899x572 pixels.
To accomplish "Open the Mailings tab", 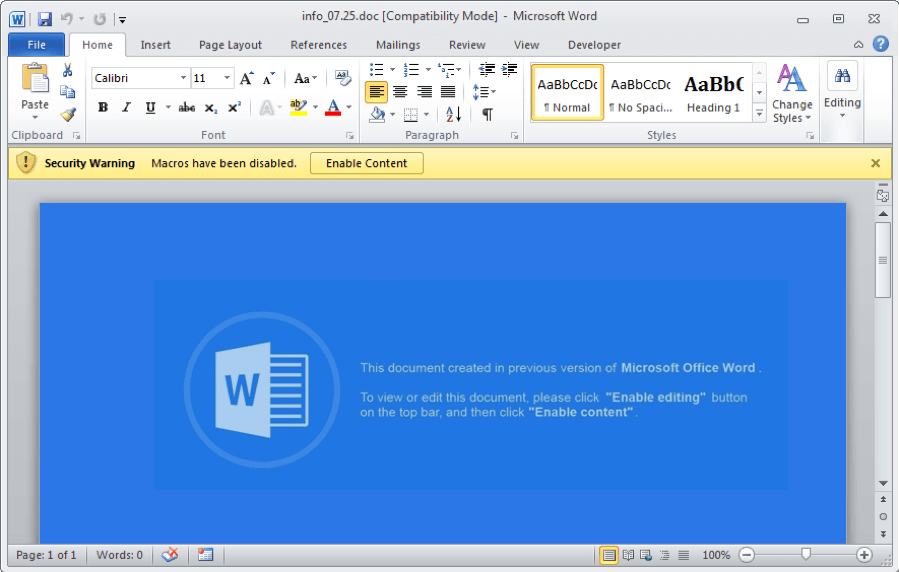I will (x=398, y=45).
